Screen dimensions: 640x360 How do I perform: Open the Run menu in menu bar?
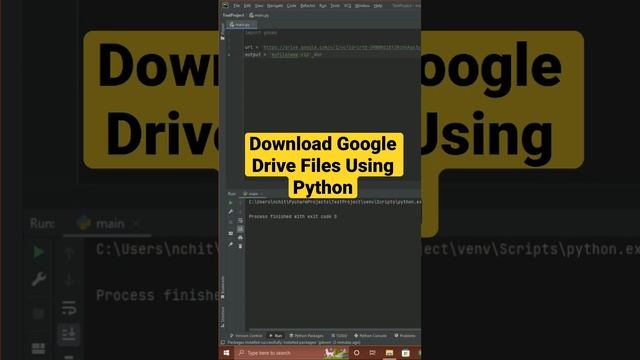coord(323,6)
